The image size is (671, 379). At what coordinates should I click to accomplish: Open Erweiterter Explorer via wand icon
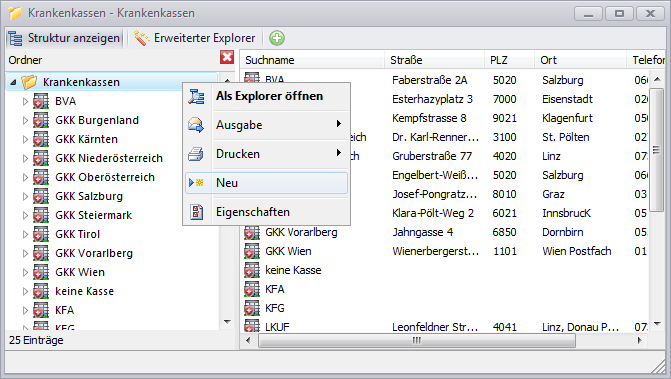click(141, 38)
